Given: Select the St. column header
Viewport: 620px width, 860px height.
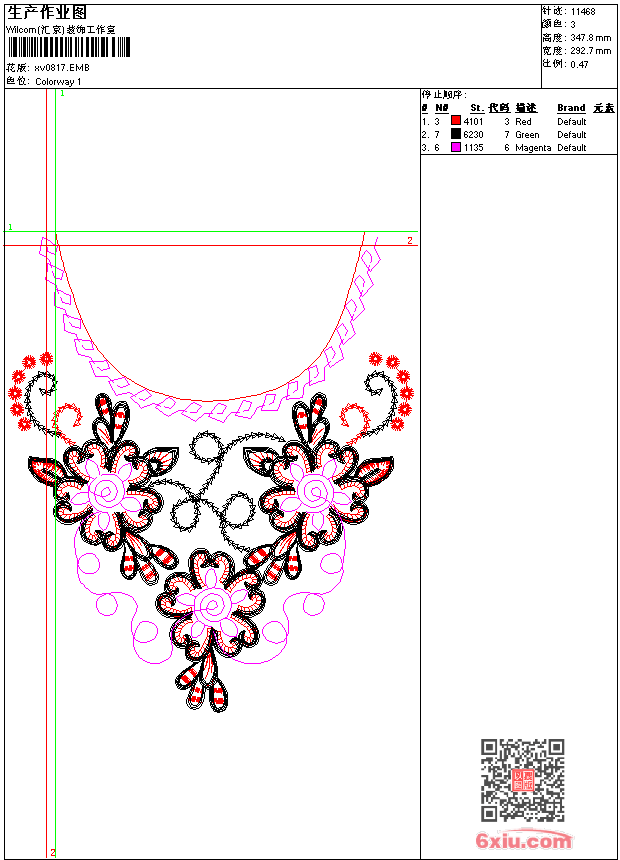Looking at the screenshot, I should coord(477,108).
